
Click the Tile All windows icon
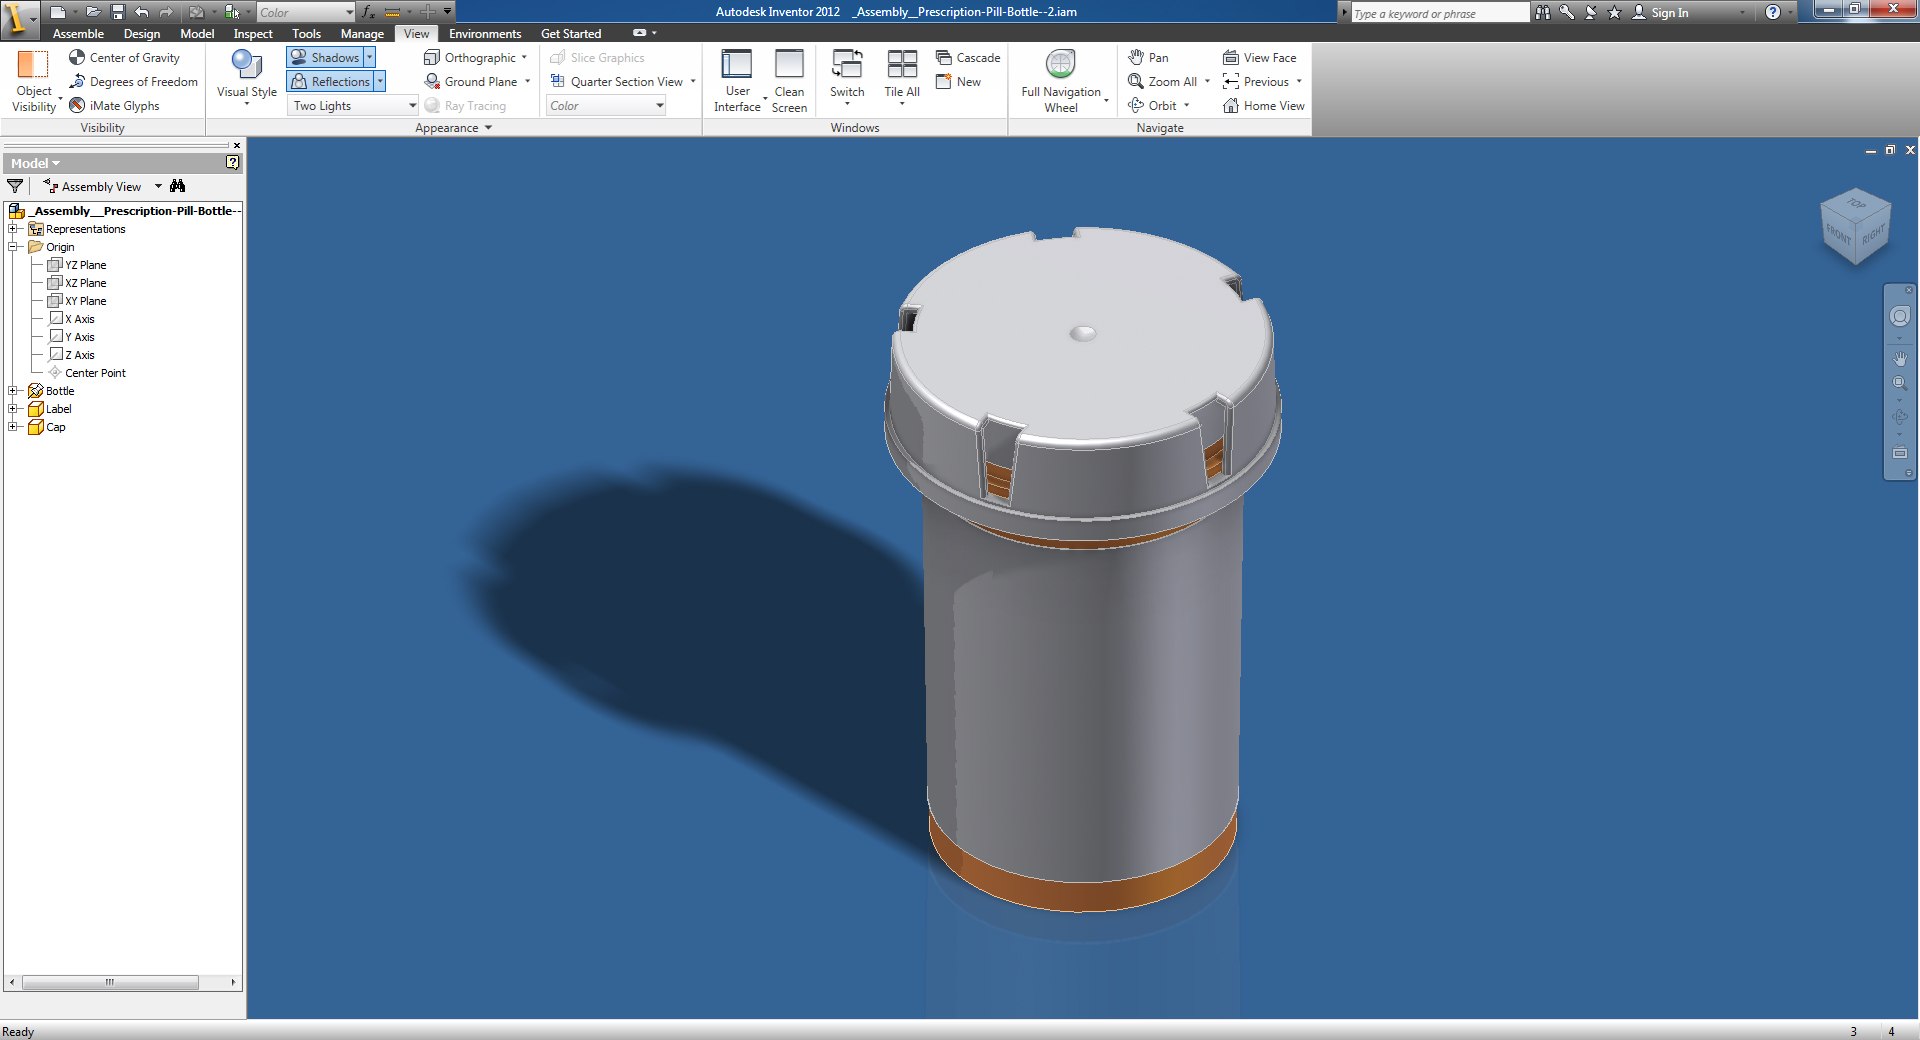pos(902,65)
